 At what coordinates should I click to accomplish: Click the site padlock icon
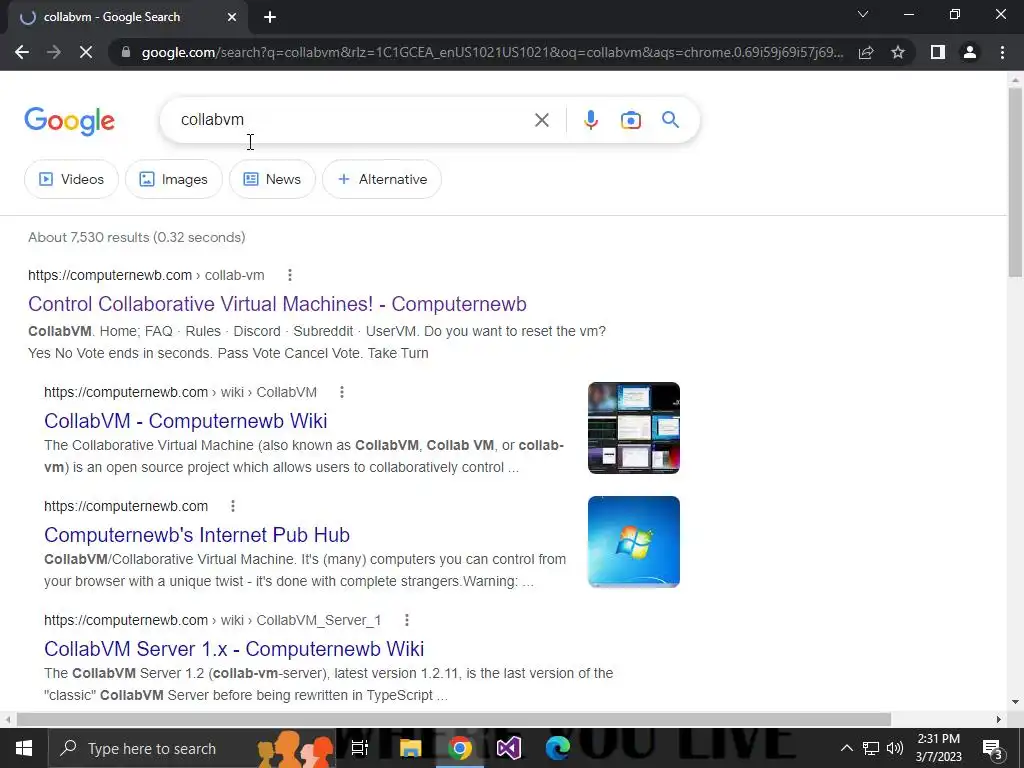pyautogui.click(x=126, y=52)
